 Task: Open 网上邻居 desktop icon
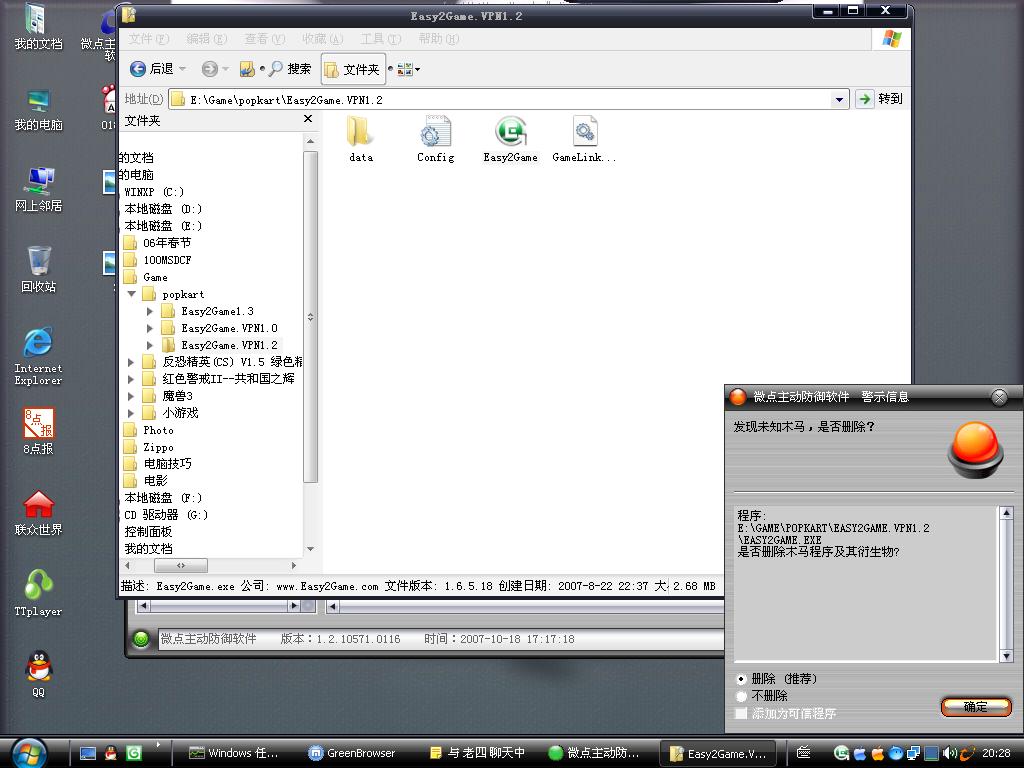pyautogui.click(x=38, y=189)
